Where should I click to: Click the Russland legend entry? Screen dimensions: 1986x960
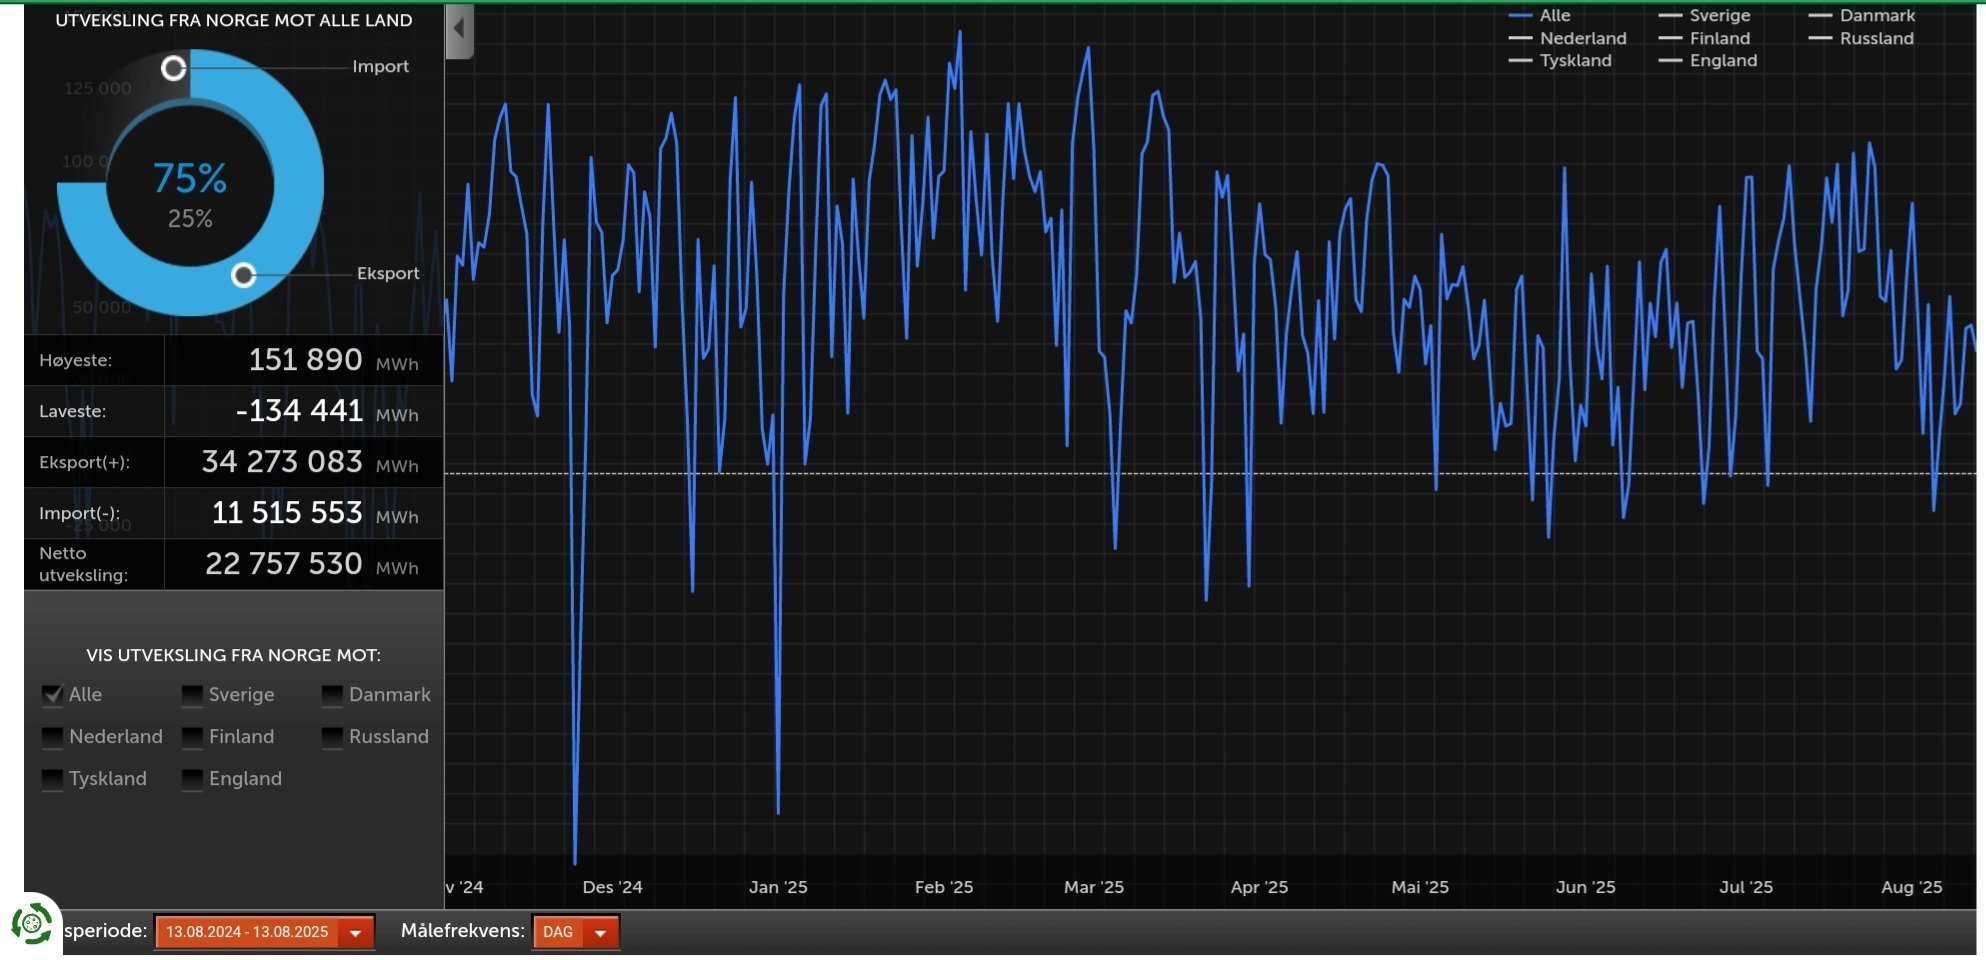click(1862, 39)
